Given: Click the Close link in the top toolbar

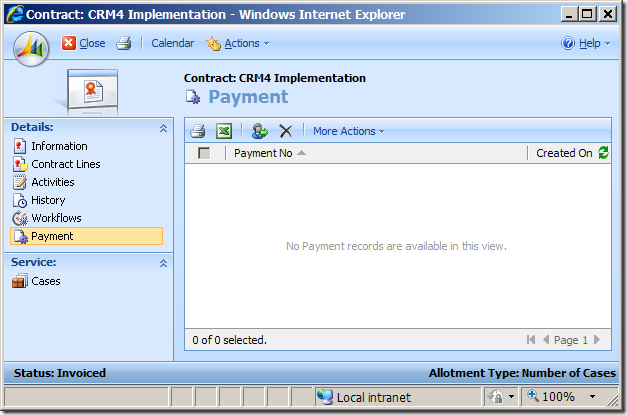Looking at the screenshot, I should point(92,43).
